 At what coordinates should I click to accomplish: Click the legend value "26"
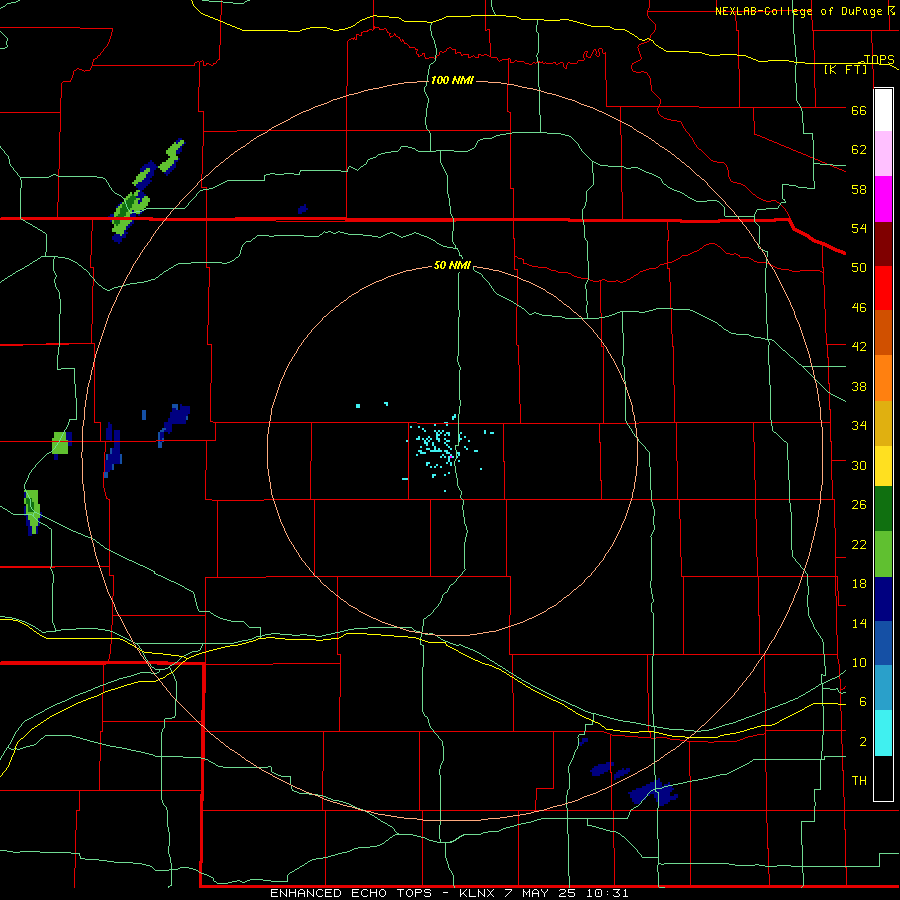pos(859,505)
